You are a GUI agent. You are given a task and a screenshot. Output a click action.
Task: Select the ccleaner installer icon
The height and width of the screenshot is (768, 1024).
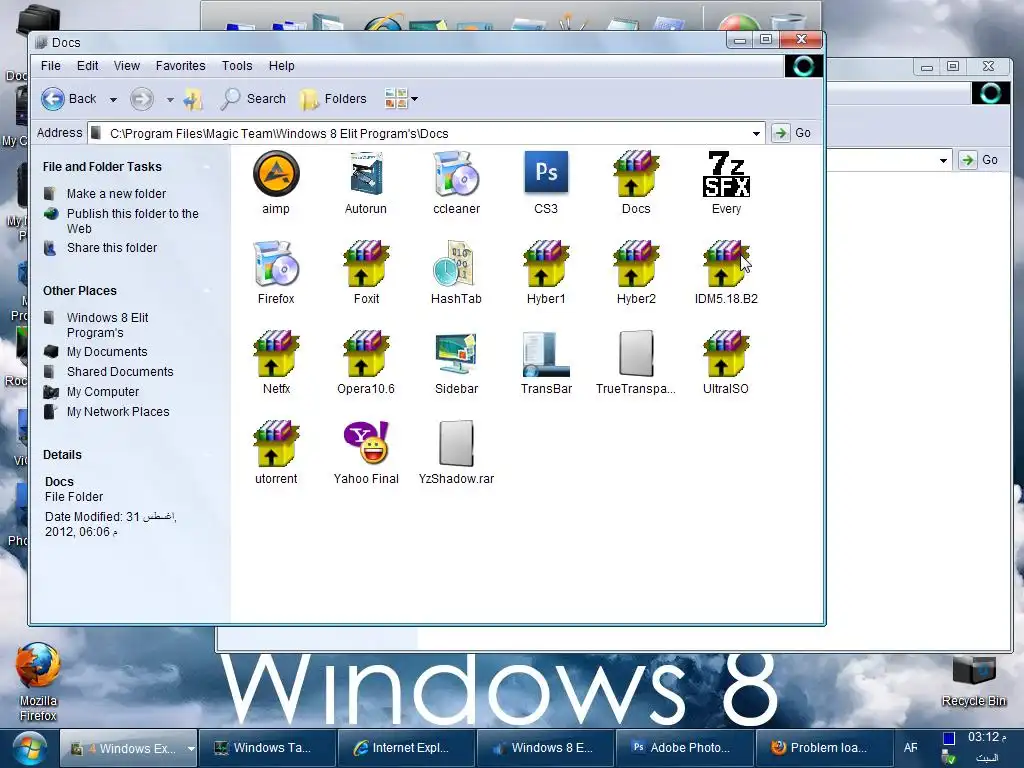click(x=456, y=174)
